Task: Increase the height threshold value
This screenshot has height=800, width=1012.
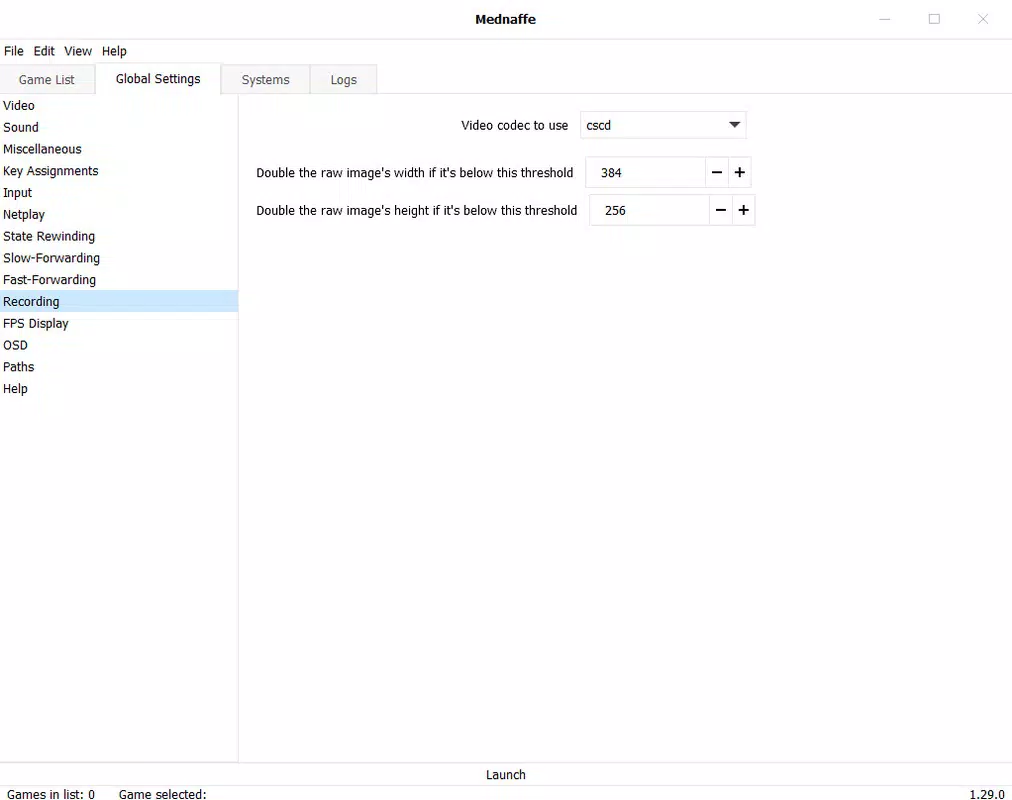Action: click(x=744, y=210)
